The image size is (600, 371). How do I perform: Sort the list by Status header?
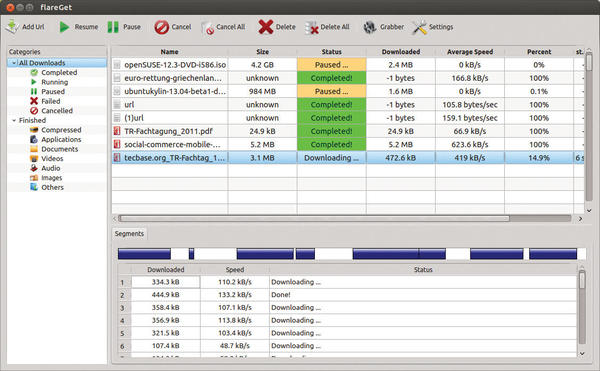331,52
